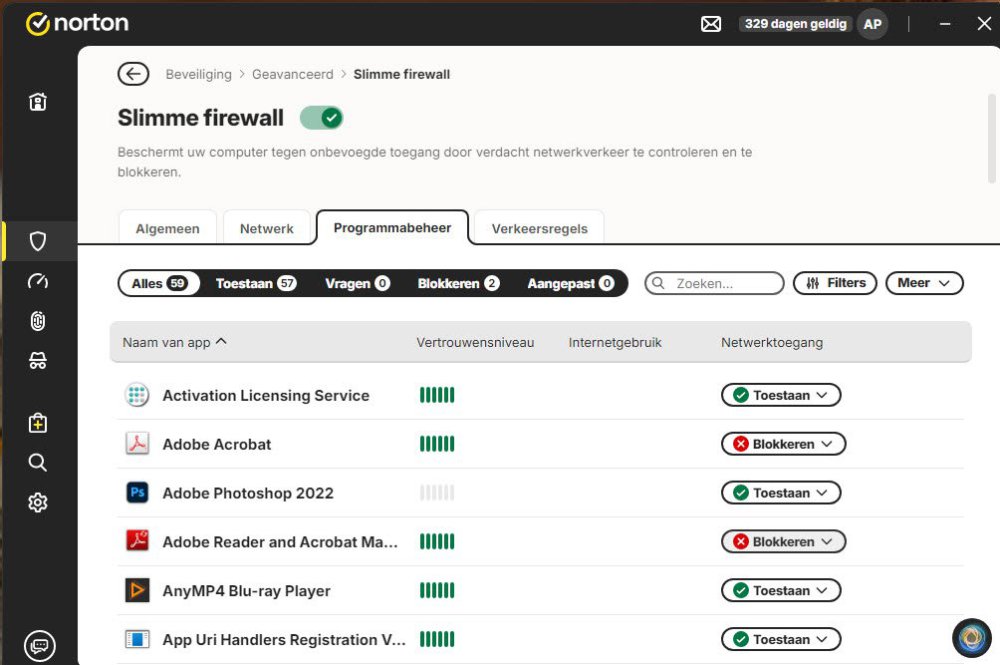The width and height of the screenshot is (1000, 665).
Task: Filter list by Blokkeren 2
Action: (458, 283)
